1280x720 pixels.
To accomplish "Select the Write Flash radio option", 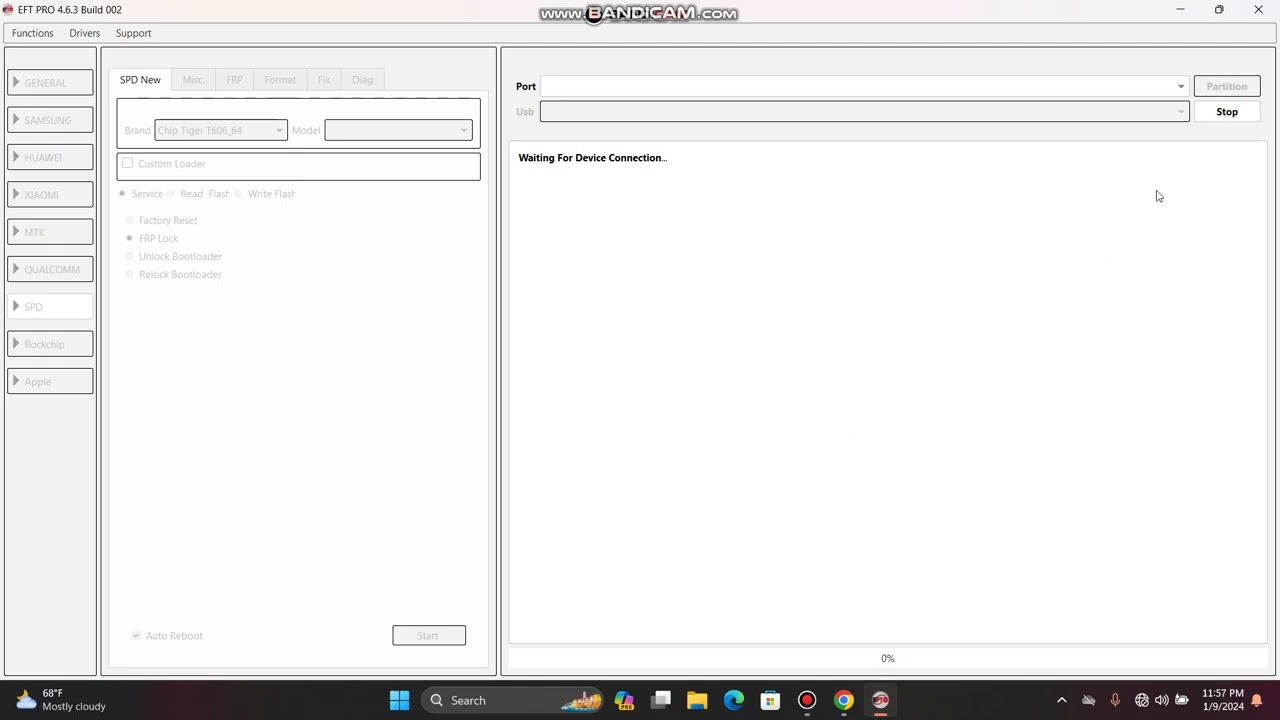I will [238, 193].
